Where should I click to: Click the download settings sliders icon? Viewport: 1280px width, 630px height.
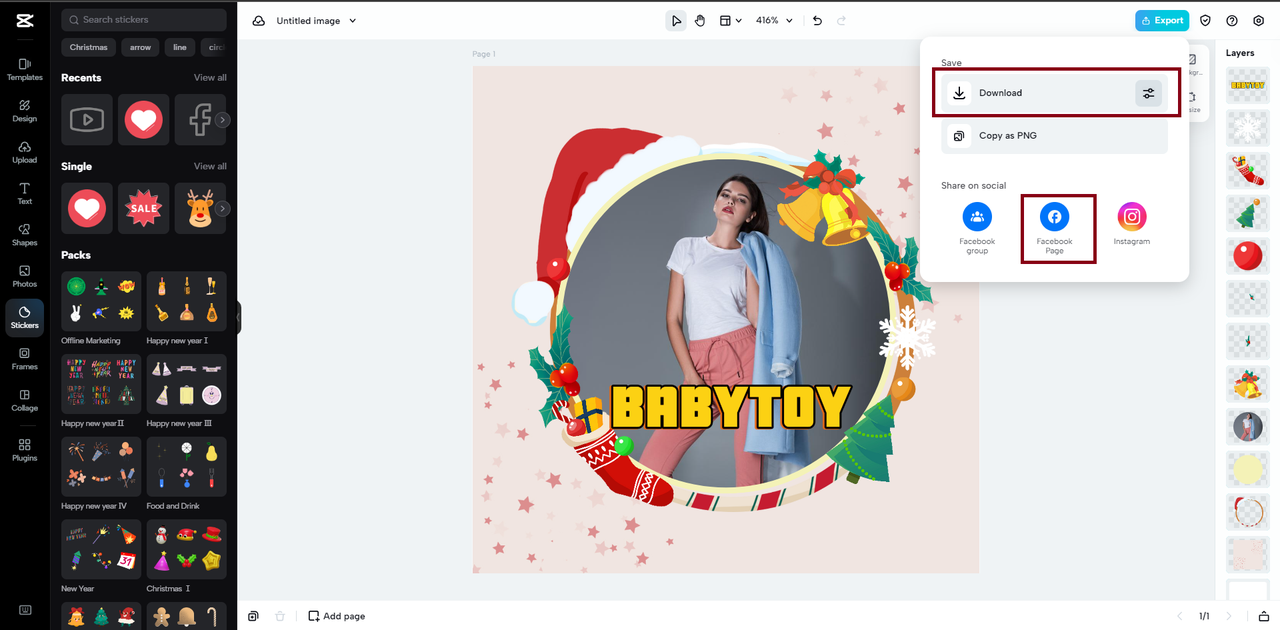(1148, 93)
